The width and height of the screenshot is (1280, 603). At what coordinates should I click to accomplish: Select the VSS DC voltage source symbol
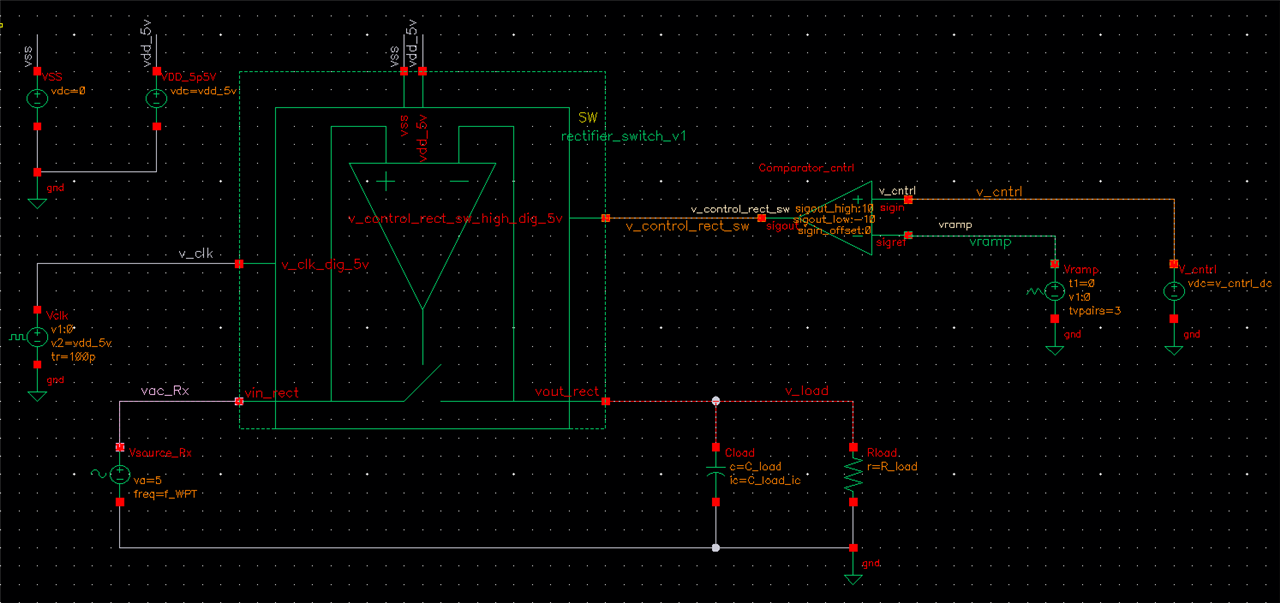(37, 99)
